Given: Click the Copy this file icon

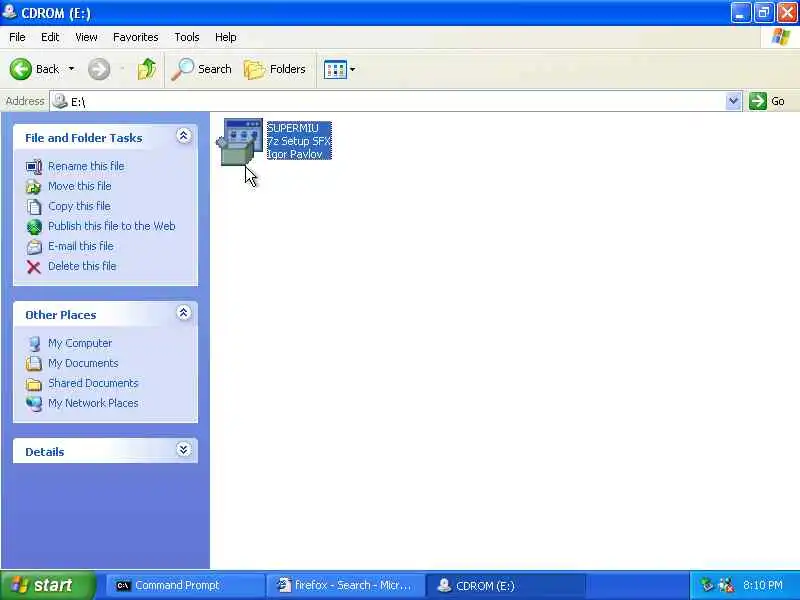Looking at the screenshot, I should click(x=34, y=207).
